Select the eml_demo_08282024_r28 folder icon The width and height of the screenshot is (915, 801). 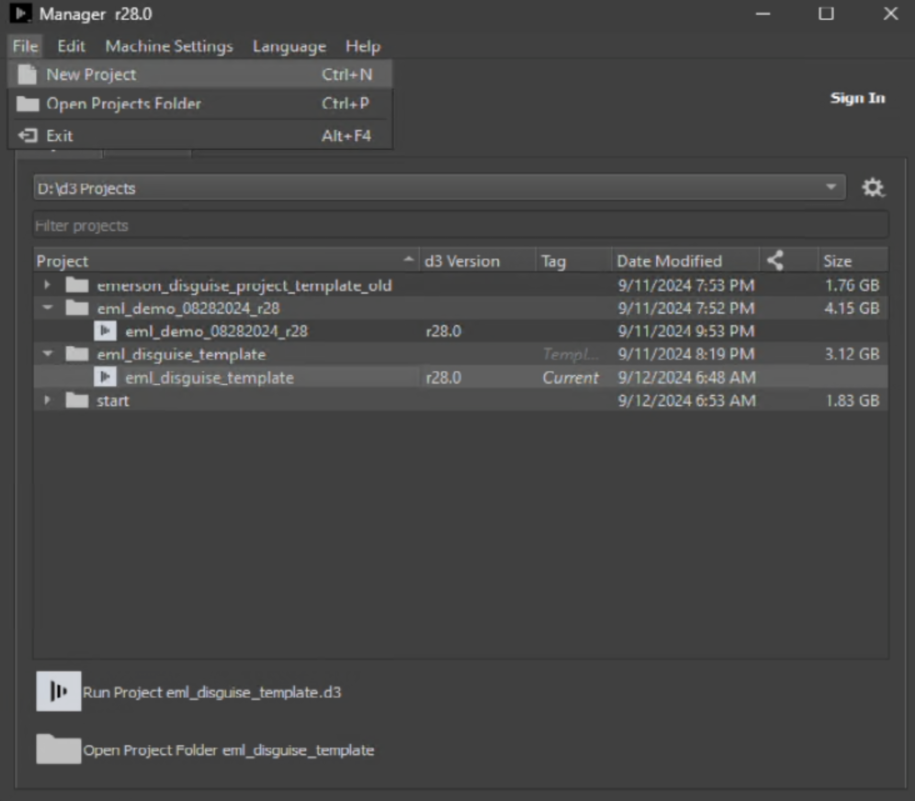click(77, 307)
